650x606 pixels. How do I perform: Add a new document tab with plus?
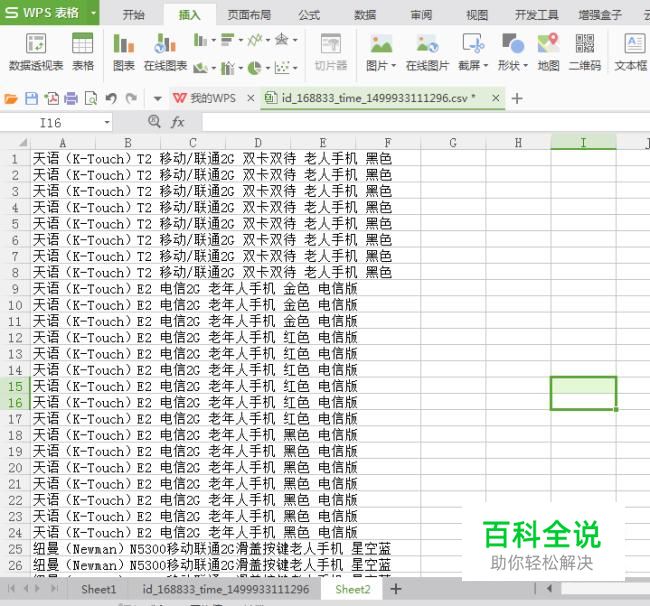[517, 99]
